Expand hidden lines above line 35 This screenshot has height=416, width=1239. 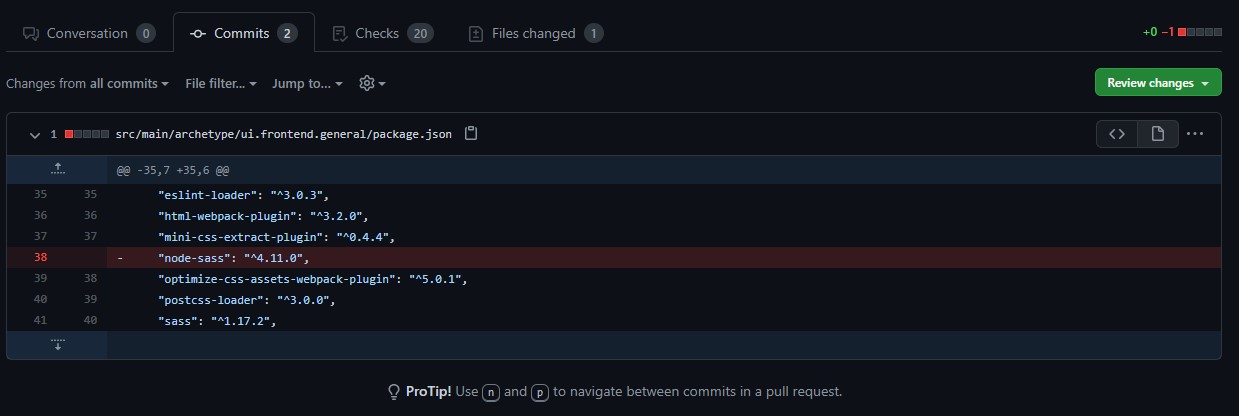57,169
